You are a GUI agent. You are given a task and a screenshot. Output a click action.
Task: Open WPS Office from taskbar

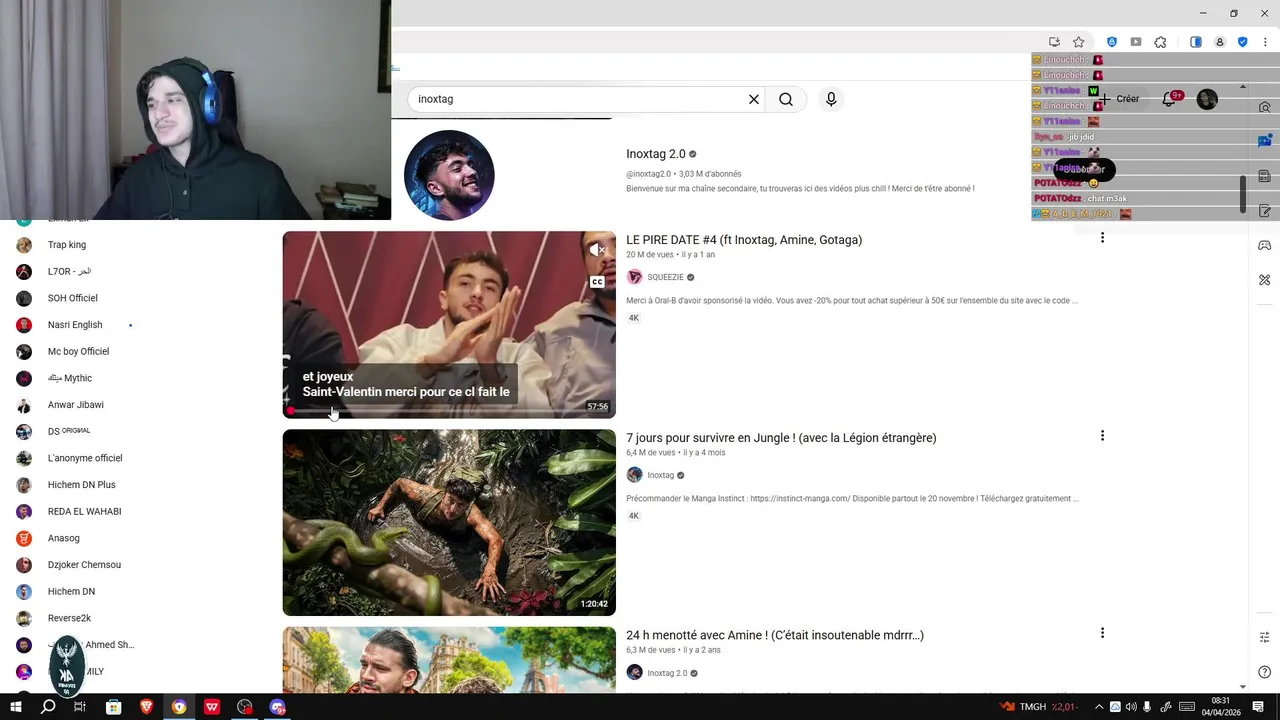(212, 707)
